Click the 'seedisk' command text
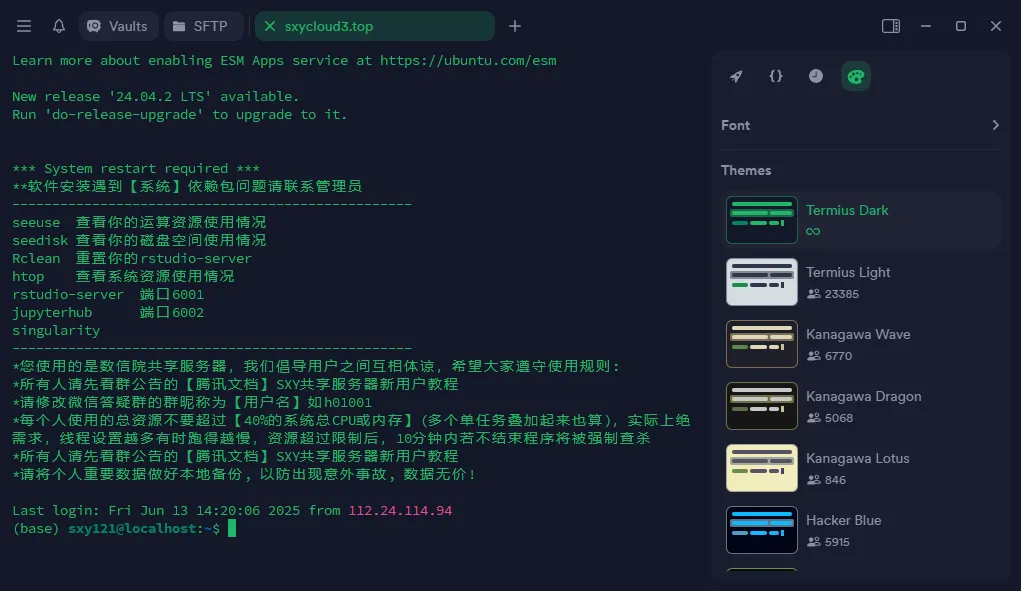The width and height of the screenshot is (1021, 591). point(40,240)
